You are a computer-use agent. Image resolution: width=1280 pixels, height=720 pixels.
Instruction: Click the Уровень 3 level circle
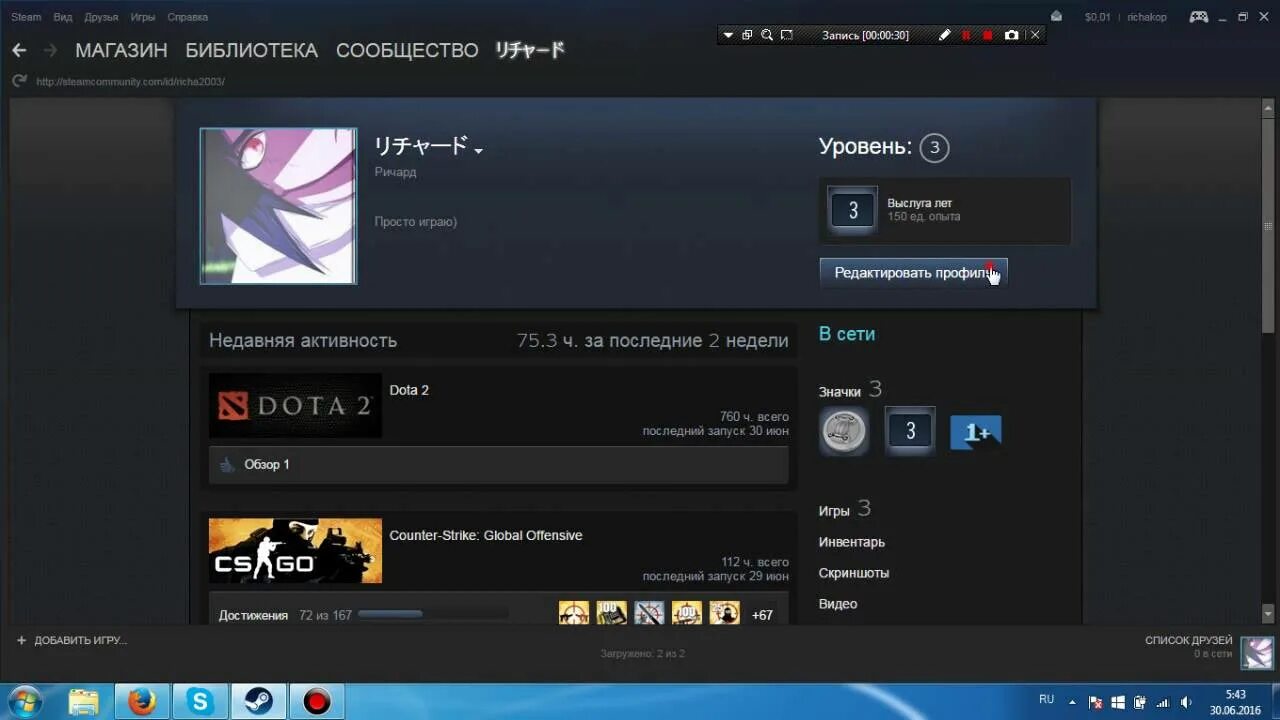pyautogui.click(x=934, y=148)
